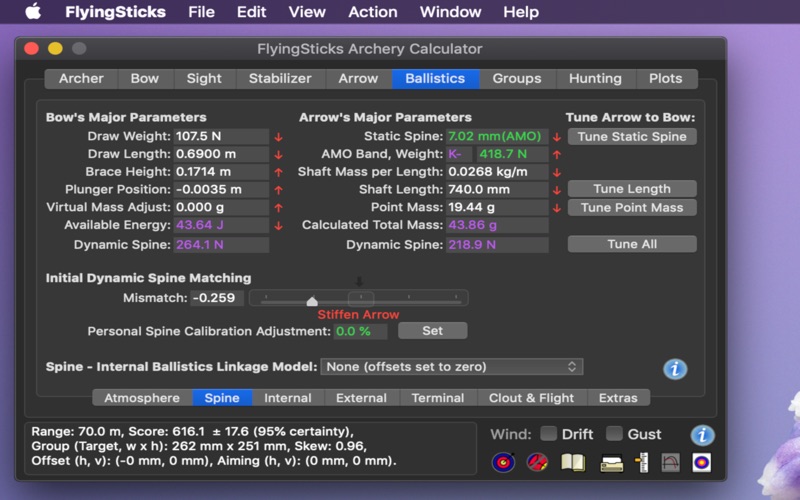The width and height of the screenshot is (800, 500).
Task: Switch to the Plots tab
Action: (x=665, y=79)
